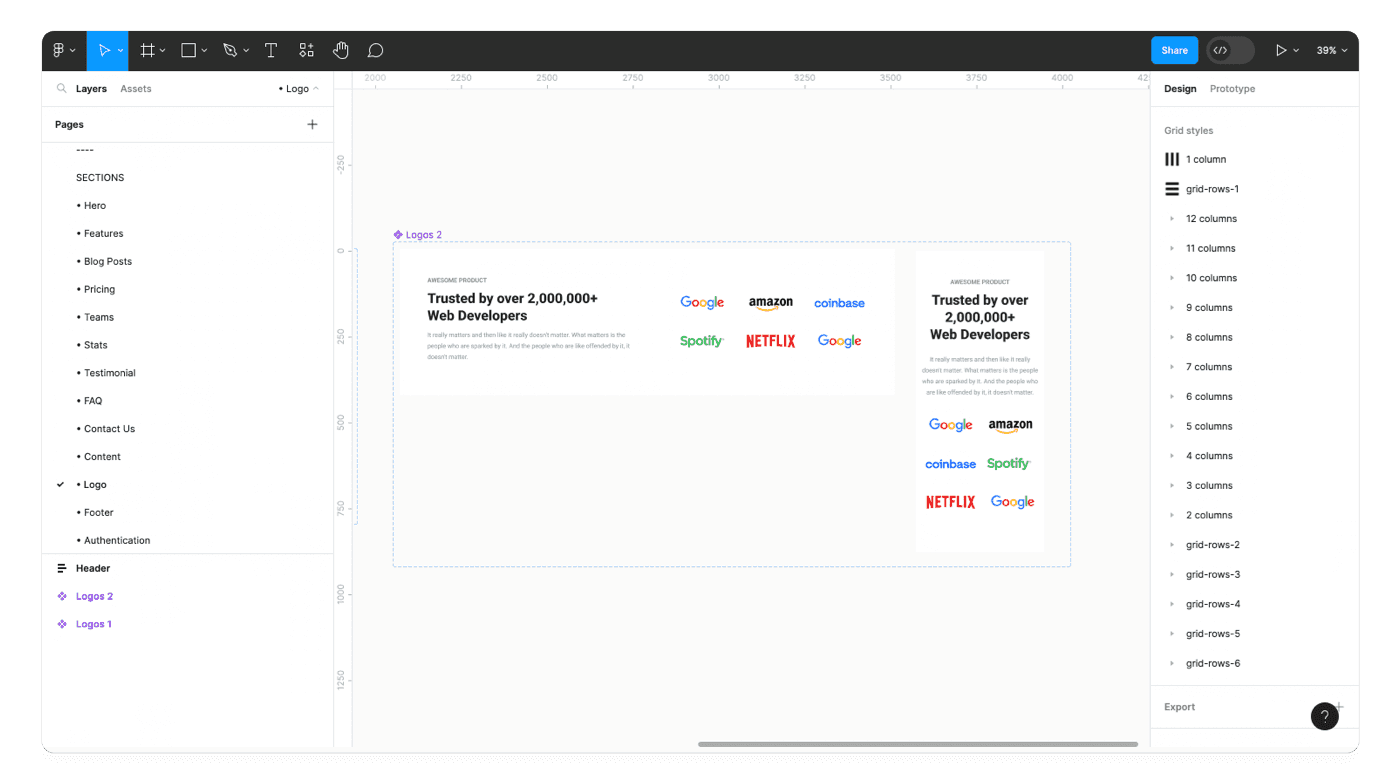This screenshot has width=1400, height=779.
Task: Click the horizontal canvas scrollbar
Action: point(918,744)
